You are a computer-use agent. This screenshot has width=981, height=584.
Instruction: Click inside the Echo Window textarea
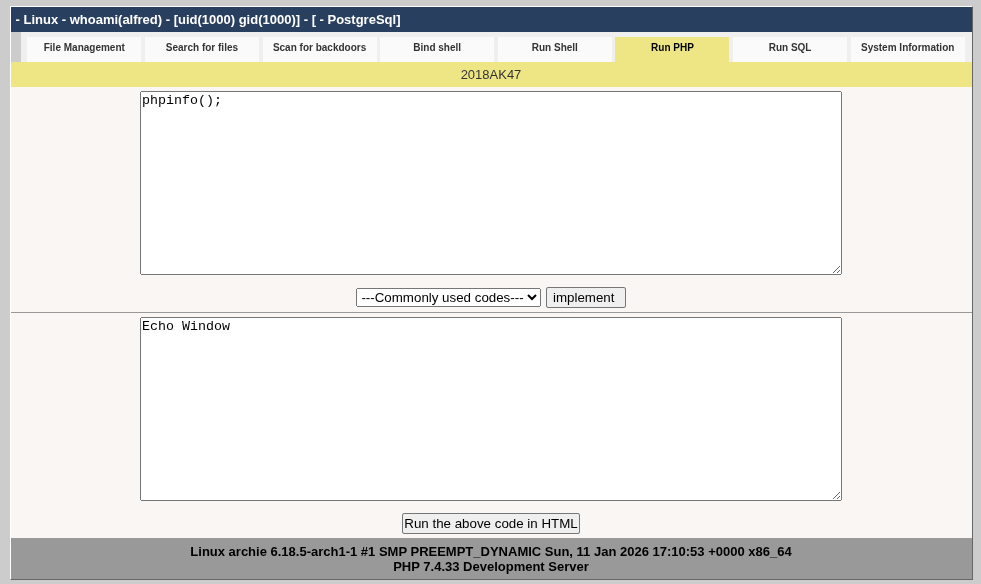tap(490, 409)
